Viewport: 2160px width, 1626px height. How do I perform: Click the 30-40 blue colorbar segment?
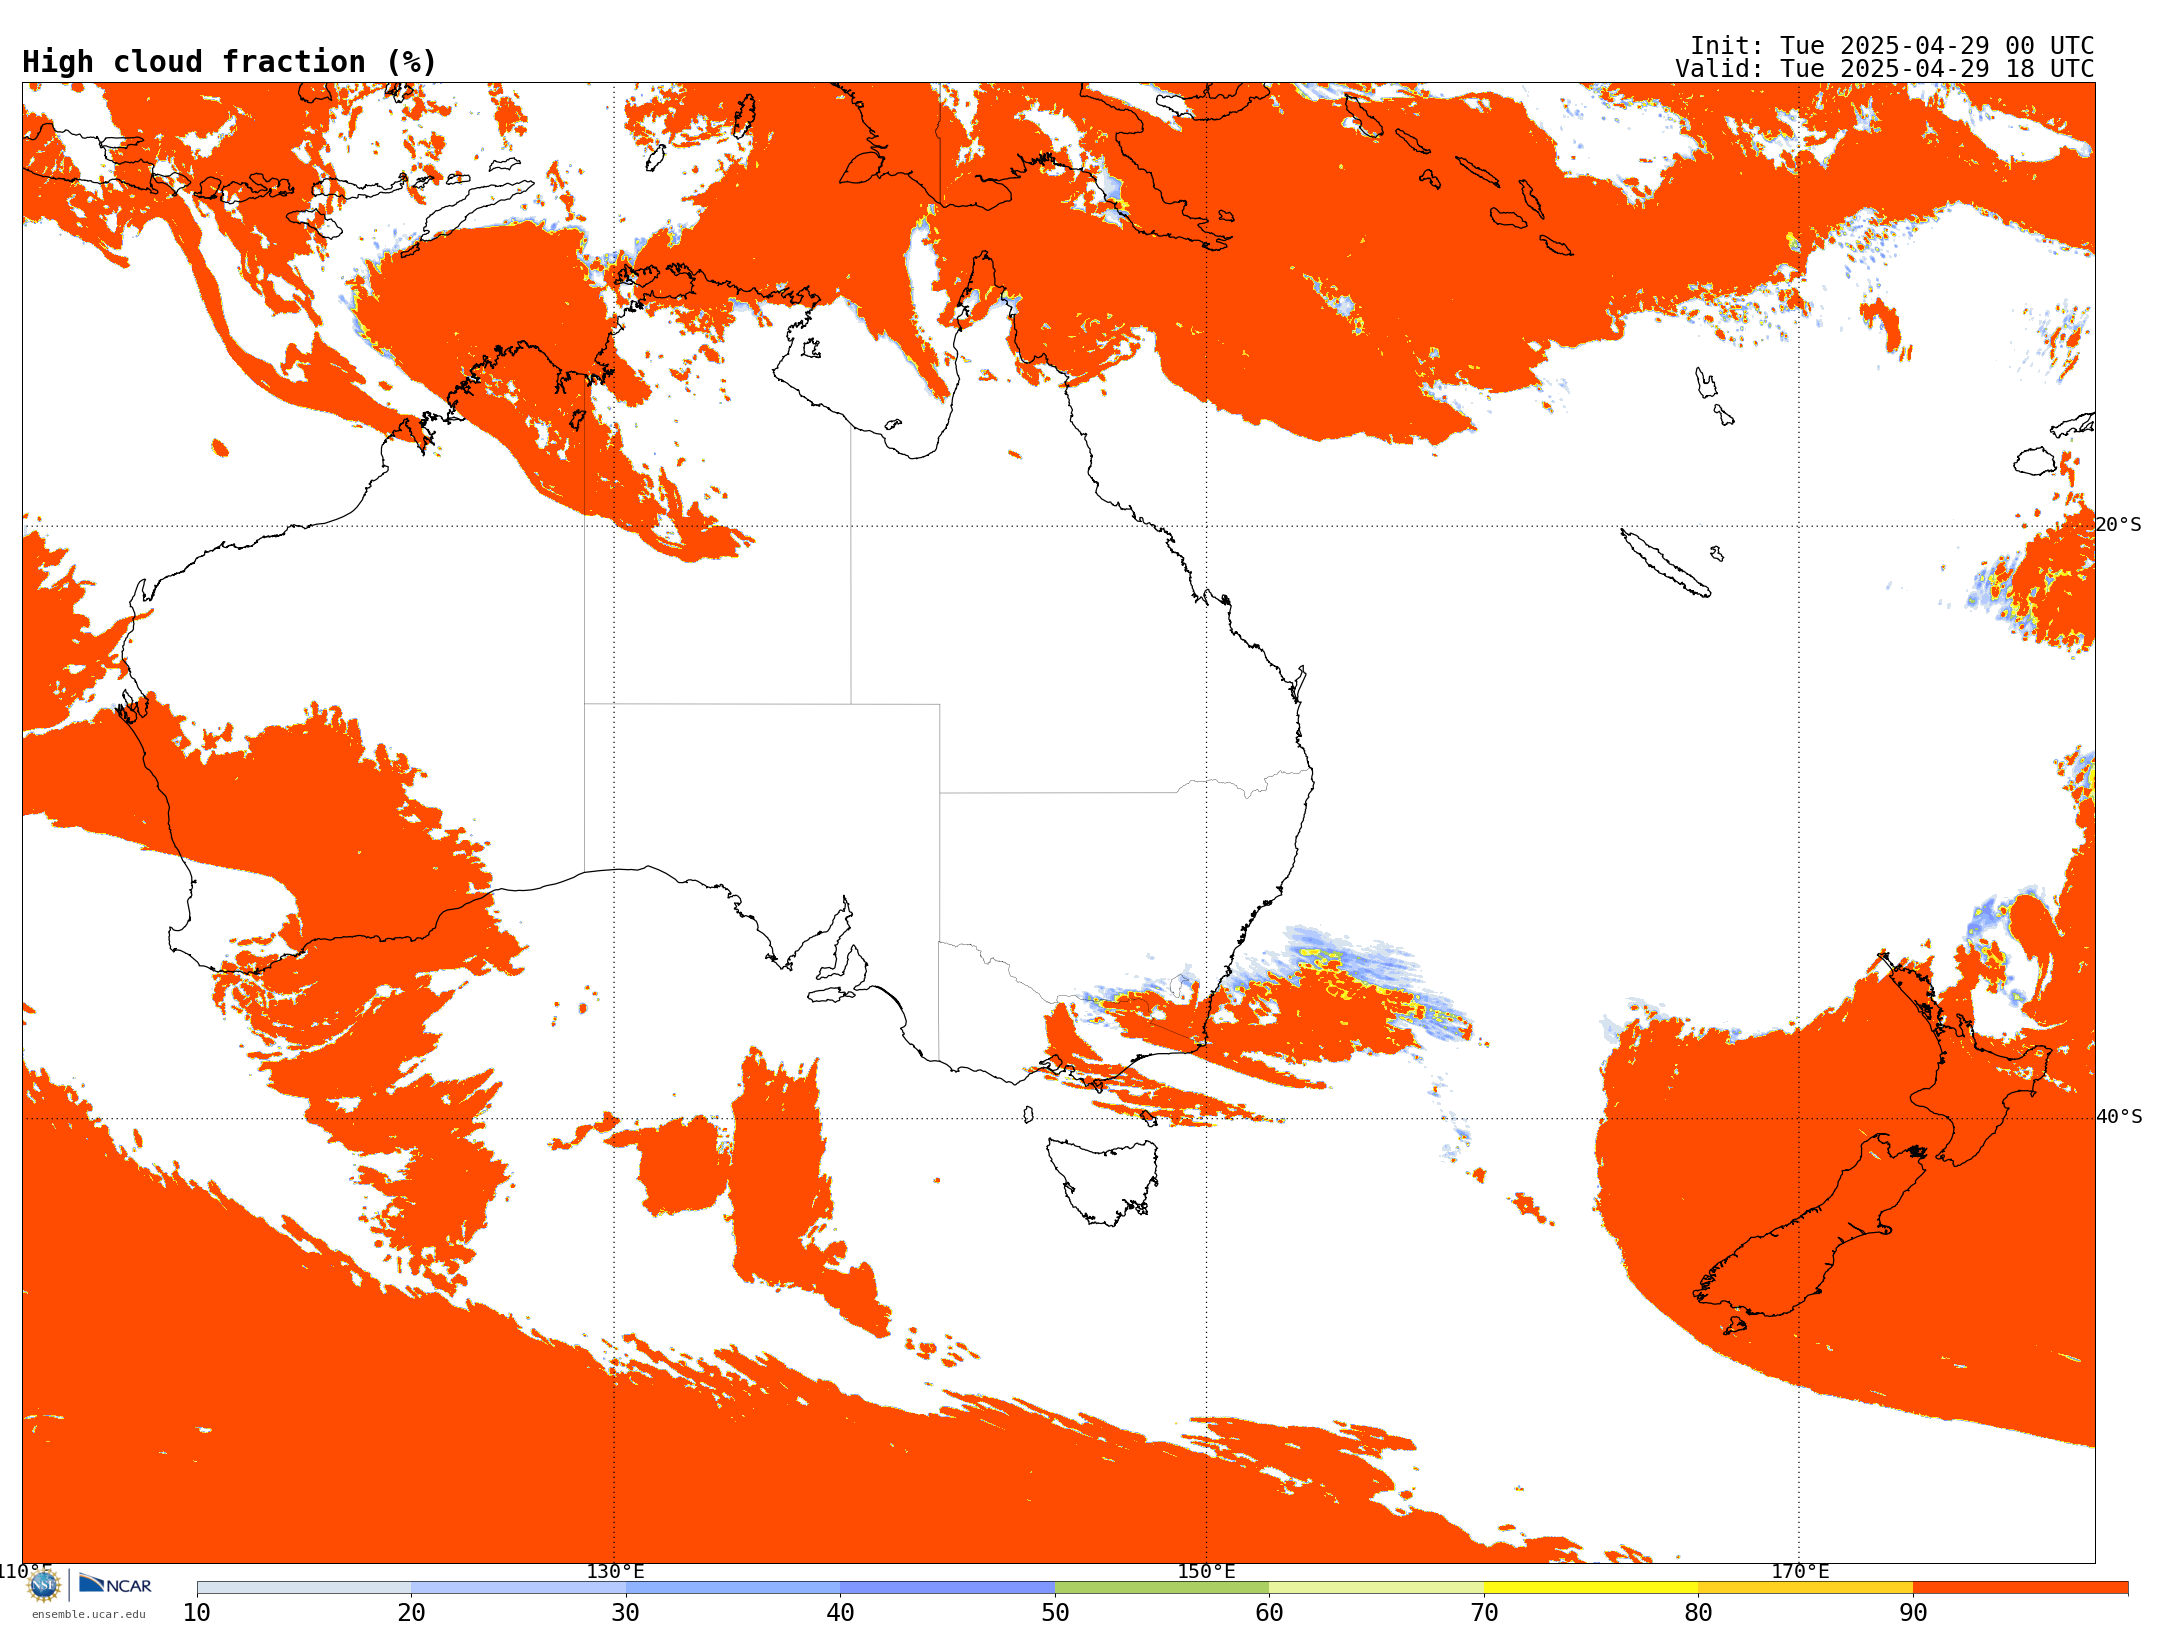(733, 1588)
